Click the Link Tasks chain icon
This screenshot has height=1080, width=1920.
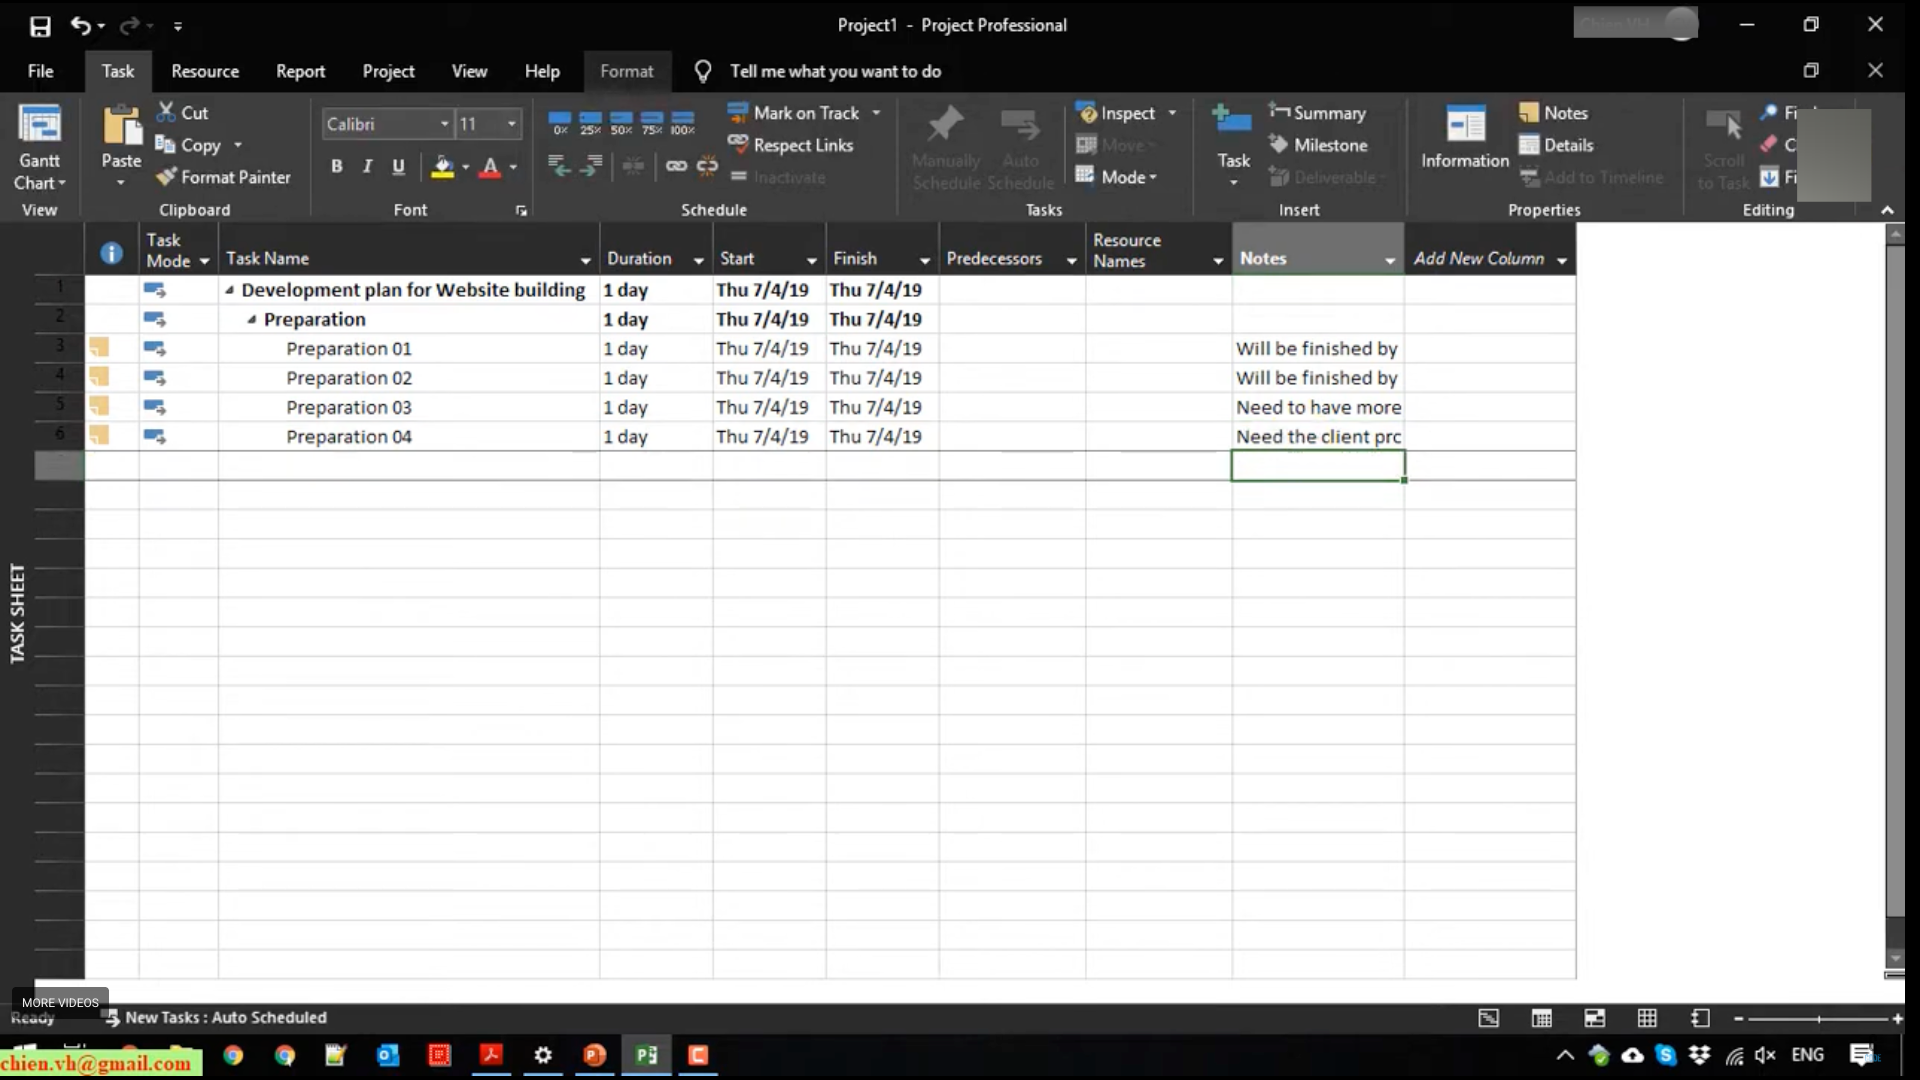676,166
